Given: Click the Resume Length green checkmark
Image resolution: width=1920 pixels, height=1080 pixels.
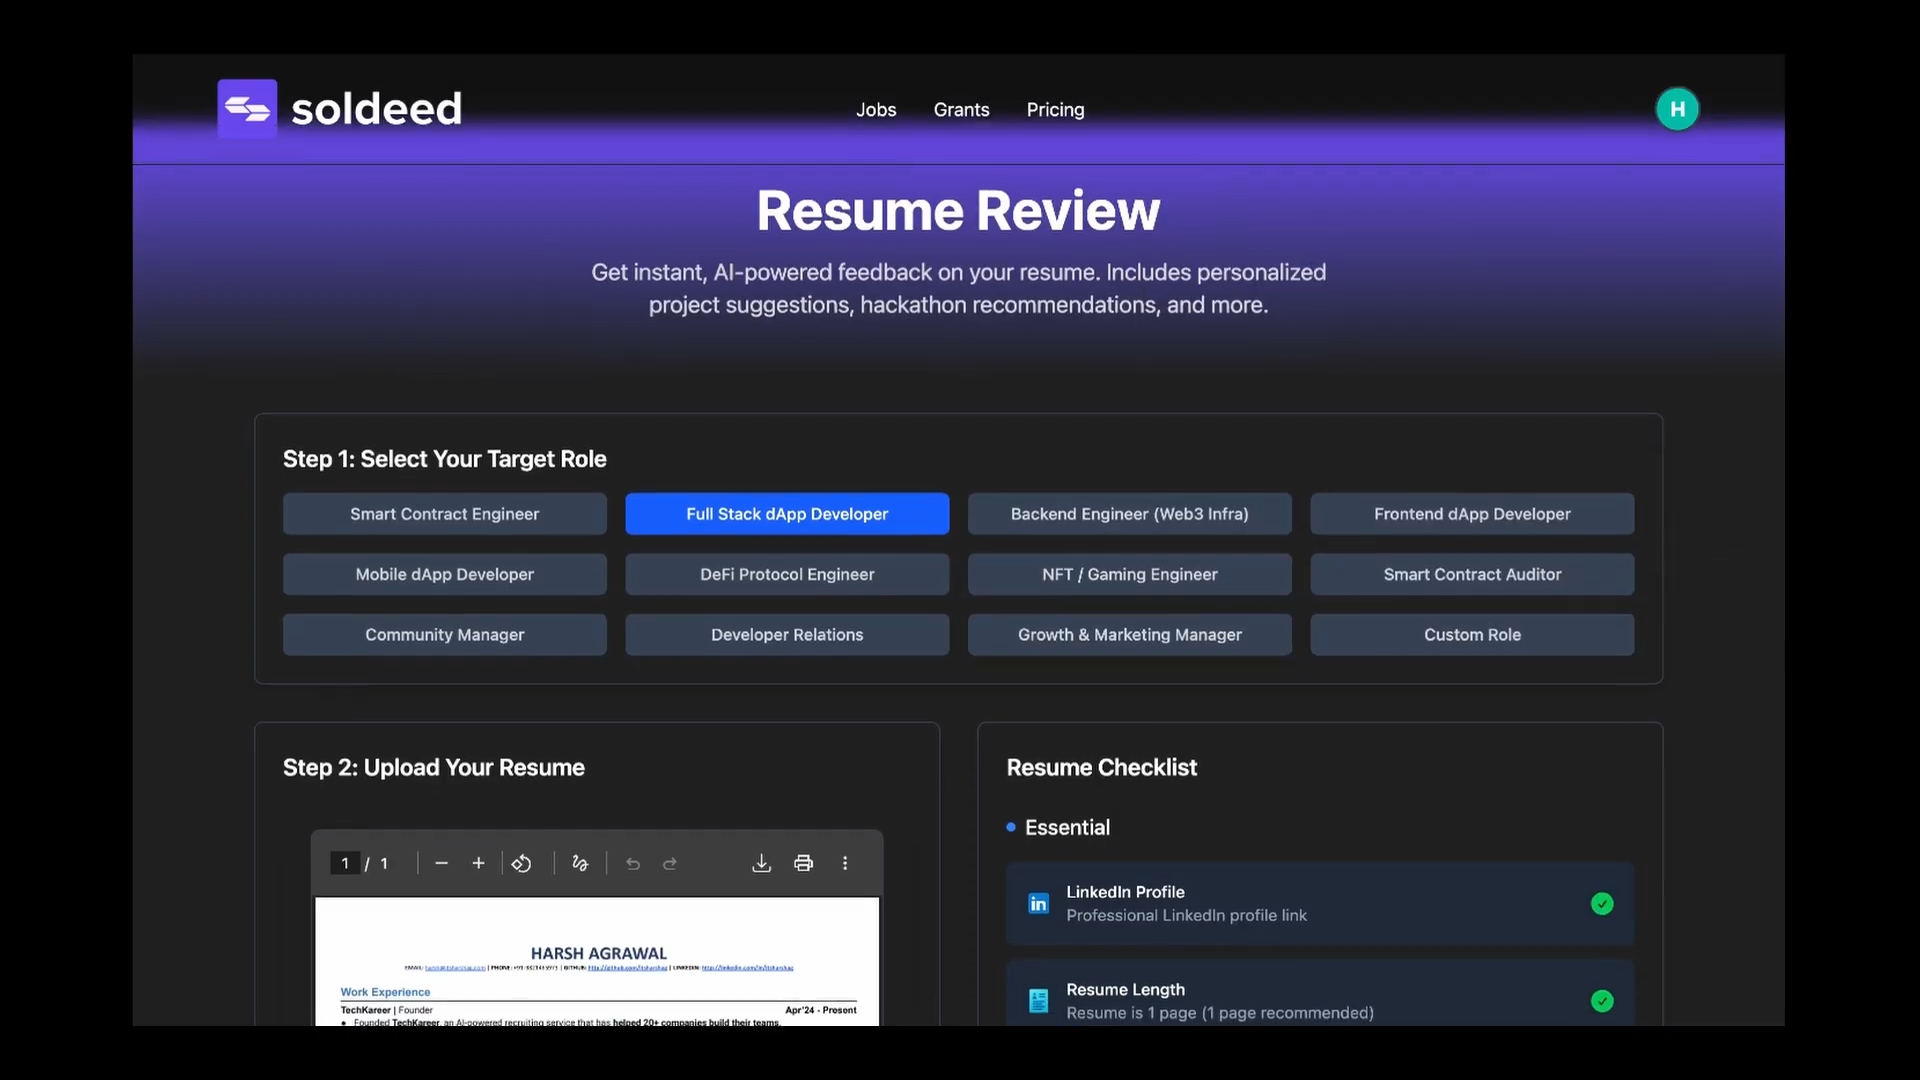Looking at the screenshot, I should pyautogui.click(x=1602, y=1001).
